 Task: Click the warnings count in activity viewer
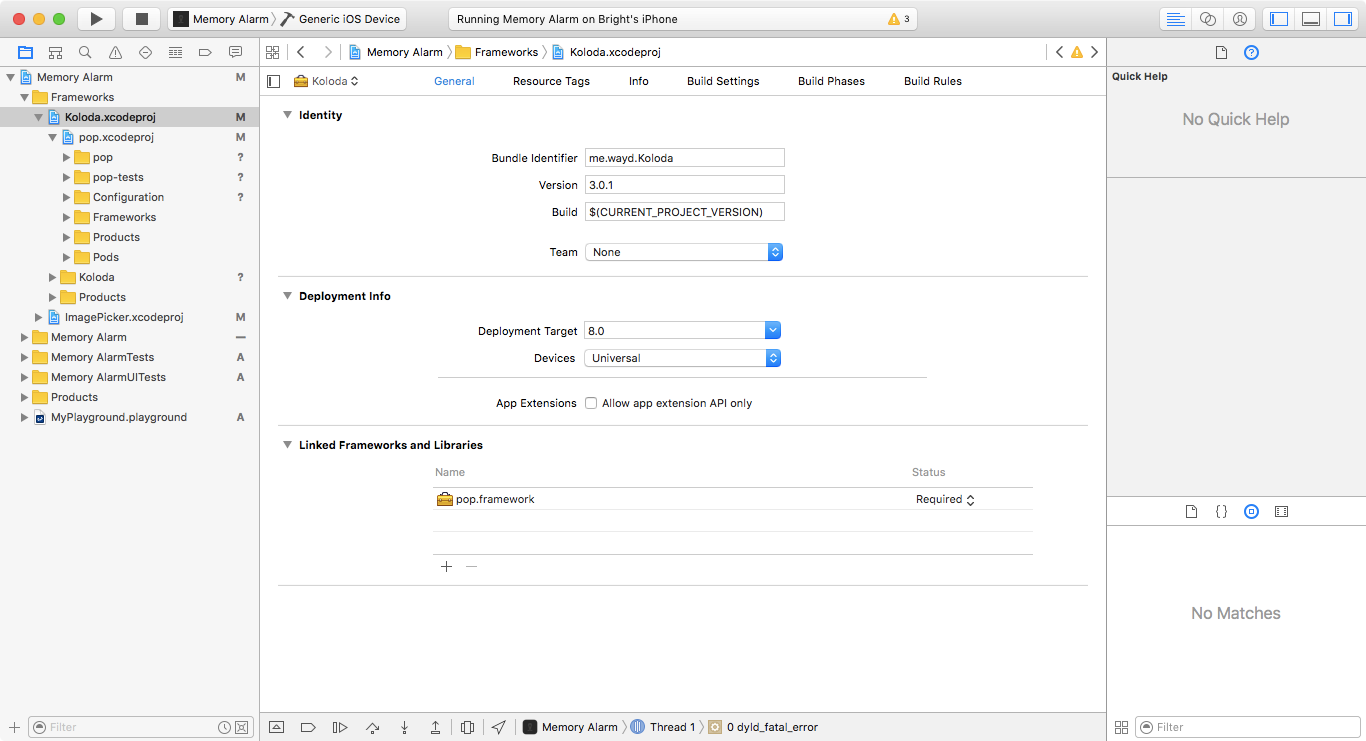point(899,19)
